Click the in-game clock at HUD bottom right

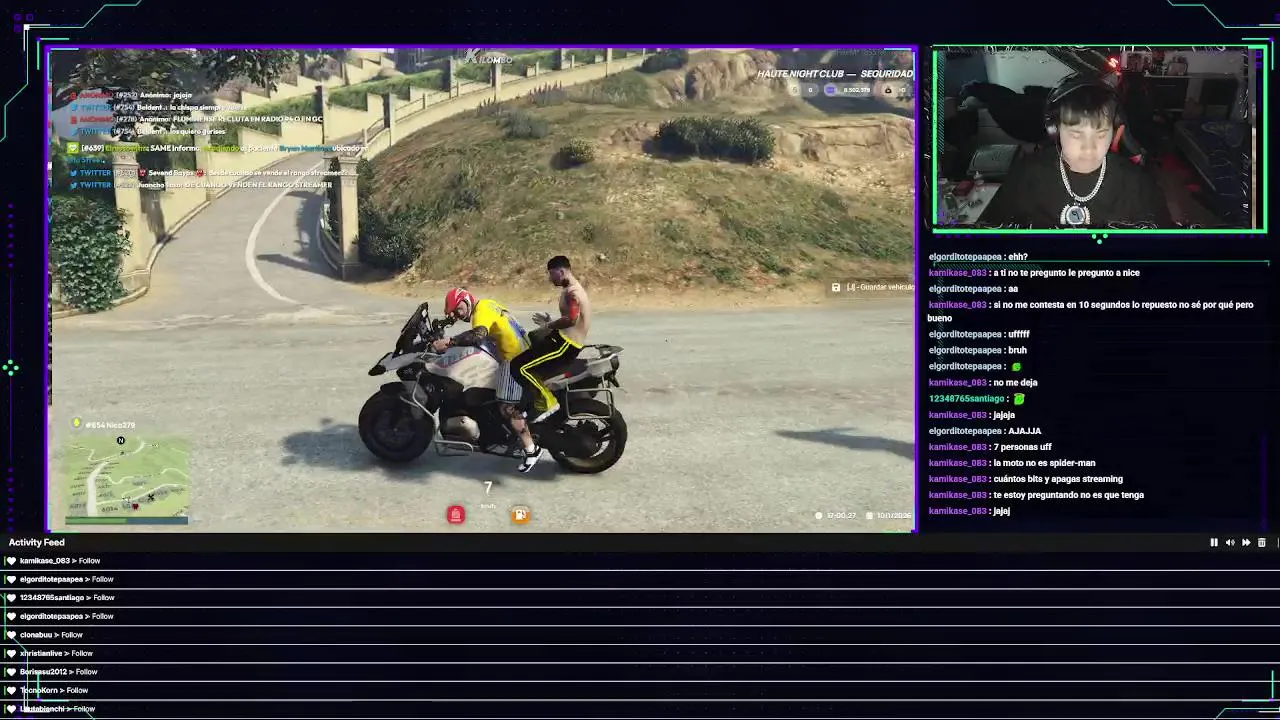pos(837,515)
